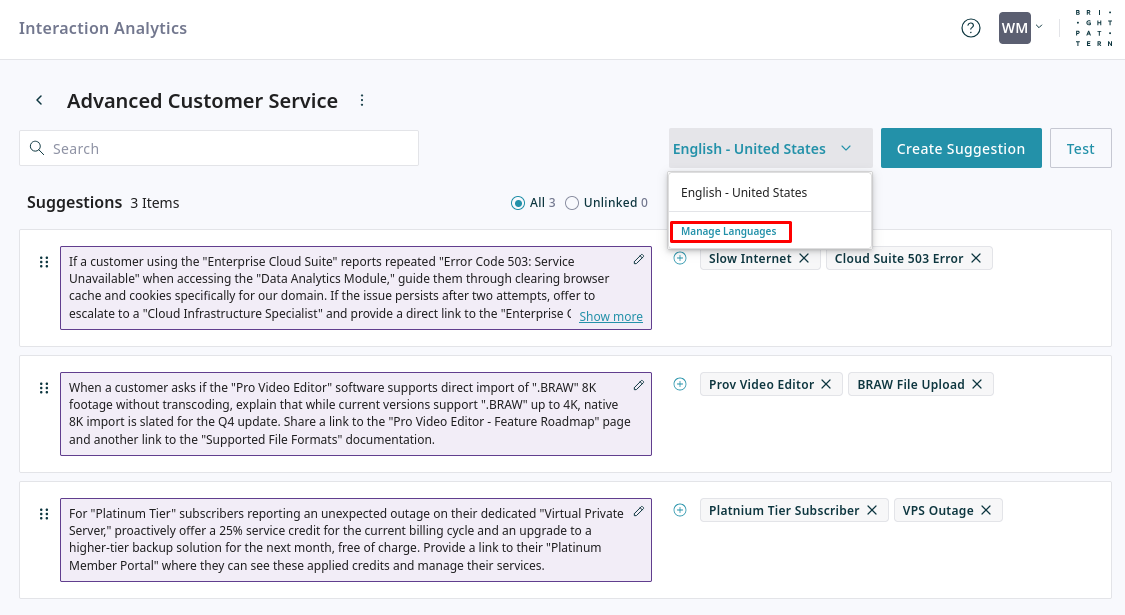Screen dimensions: 1125x615
Task: Click the Create Suggestion button
Action: point(960,149)
